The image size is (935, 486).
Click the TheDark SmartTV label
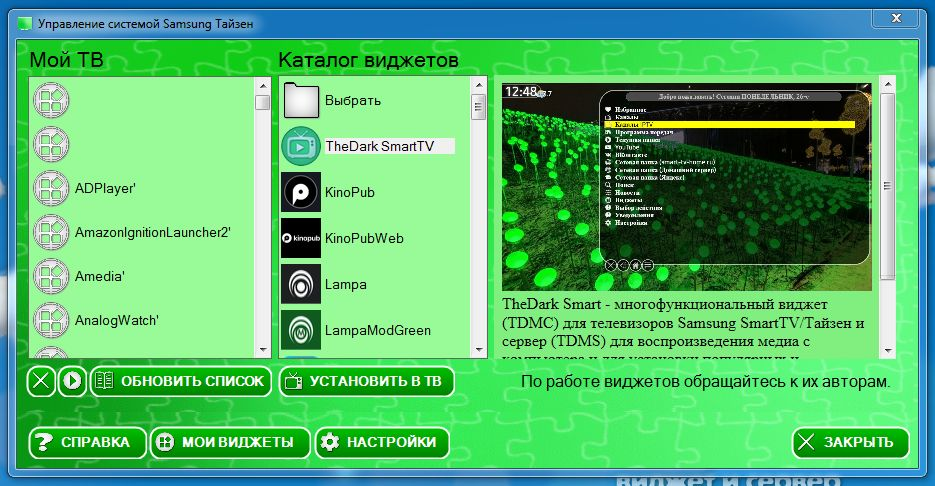tap(380, 146)
